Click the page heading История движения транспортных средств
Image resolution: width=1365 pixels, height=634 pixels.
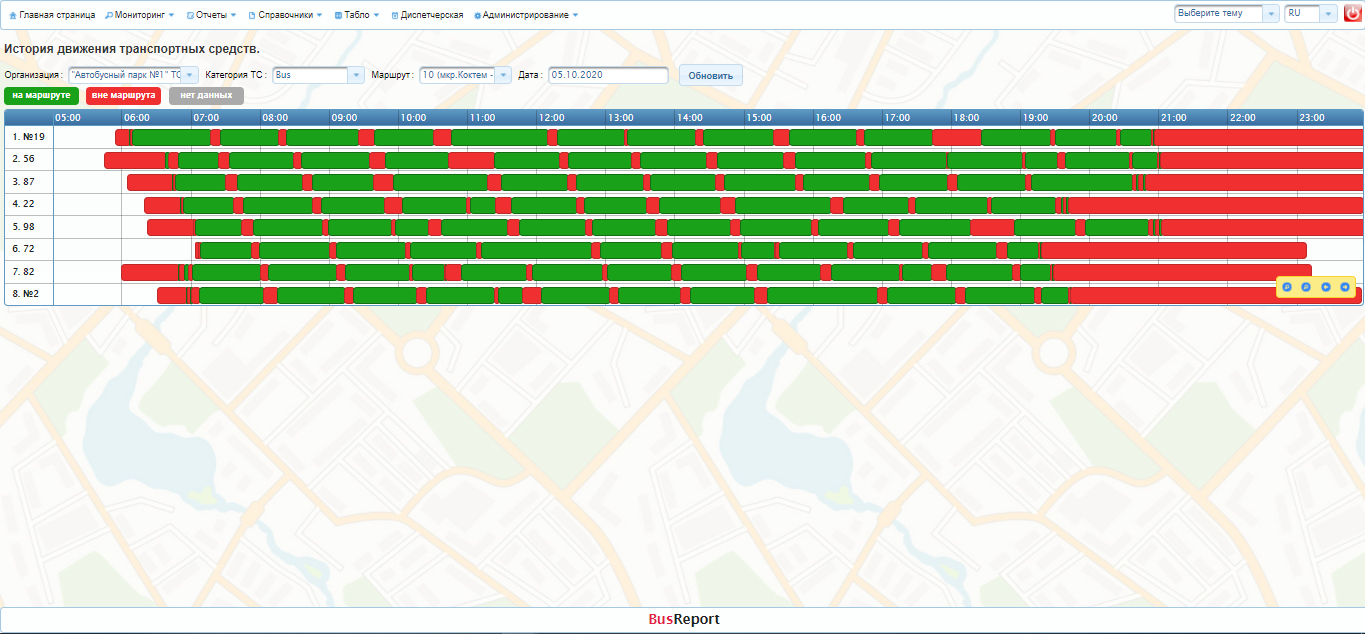132,49
